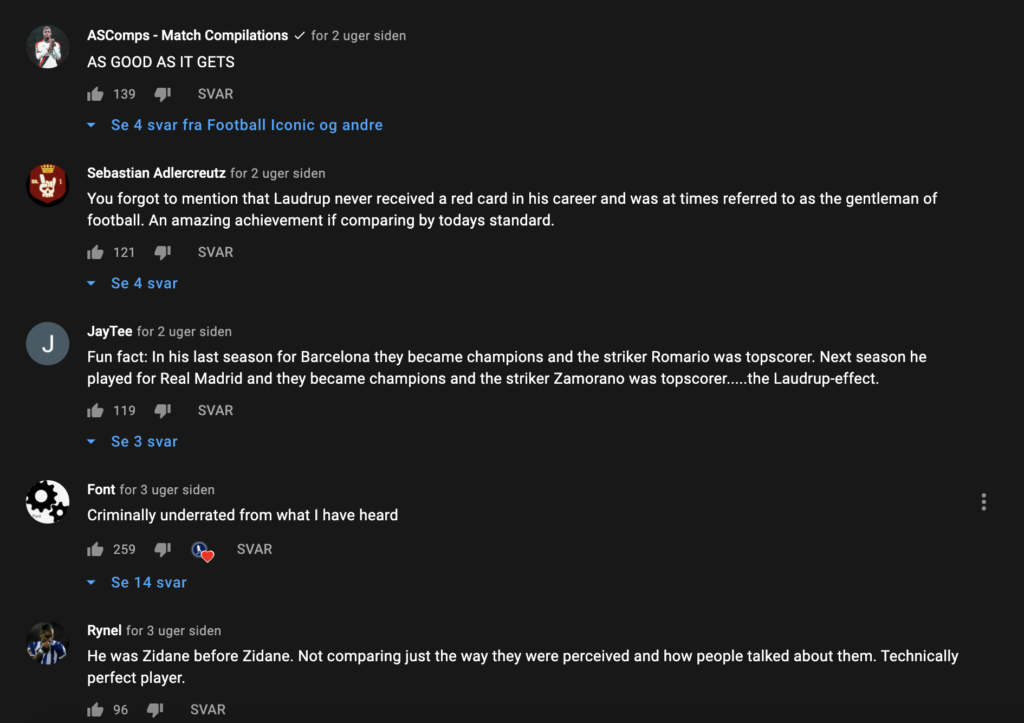1024x723 pixels.
Task: Dislike the ASComps Match Compilations comment
Action: click(x=163, y=94)
